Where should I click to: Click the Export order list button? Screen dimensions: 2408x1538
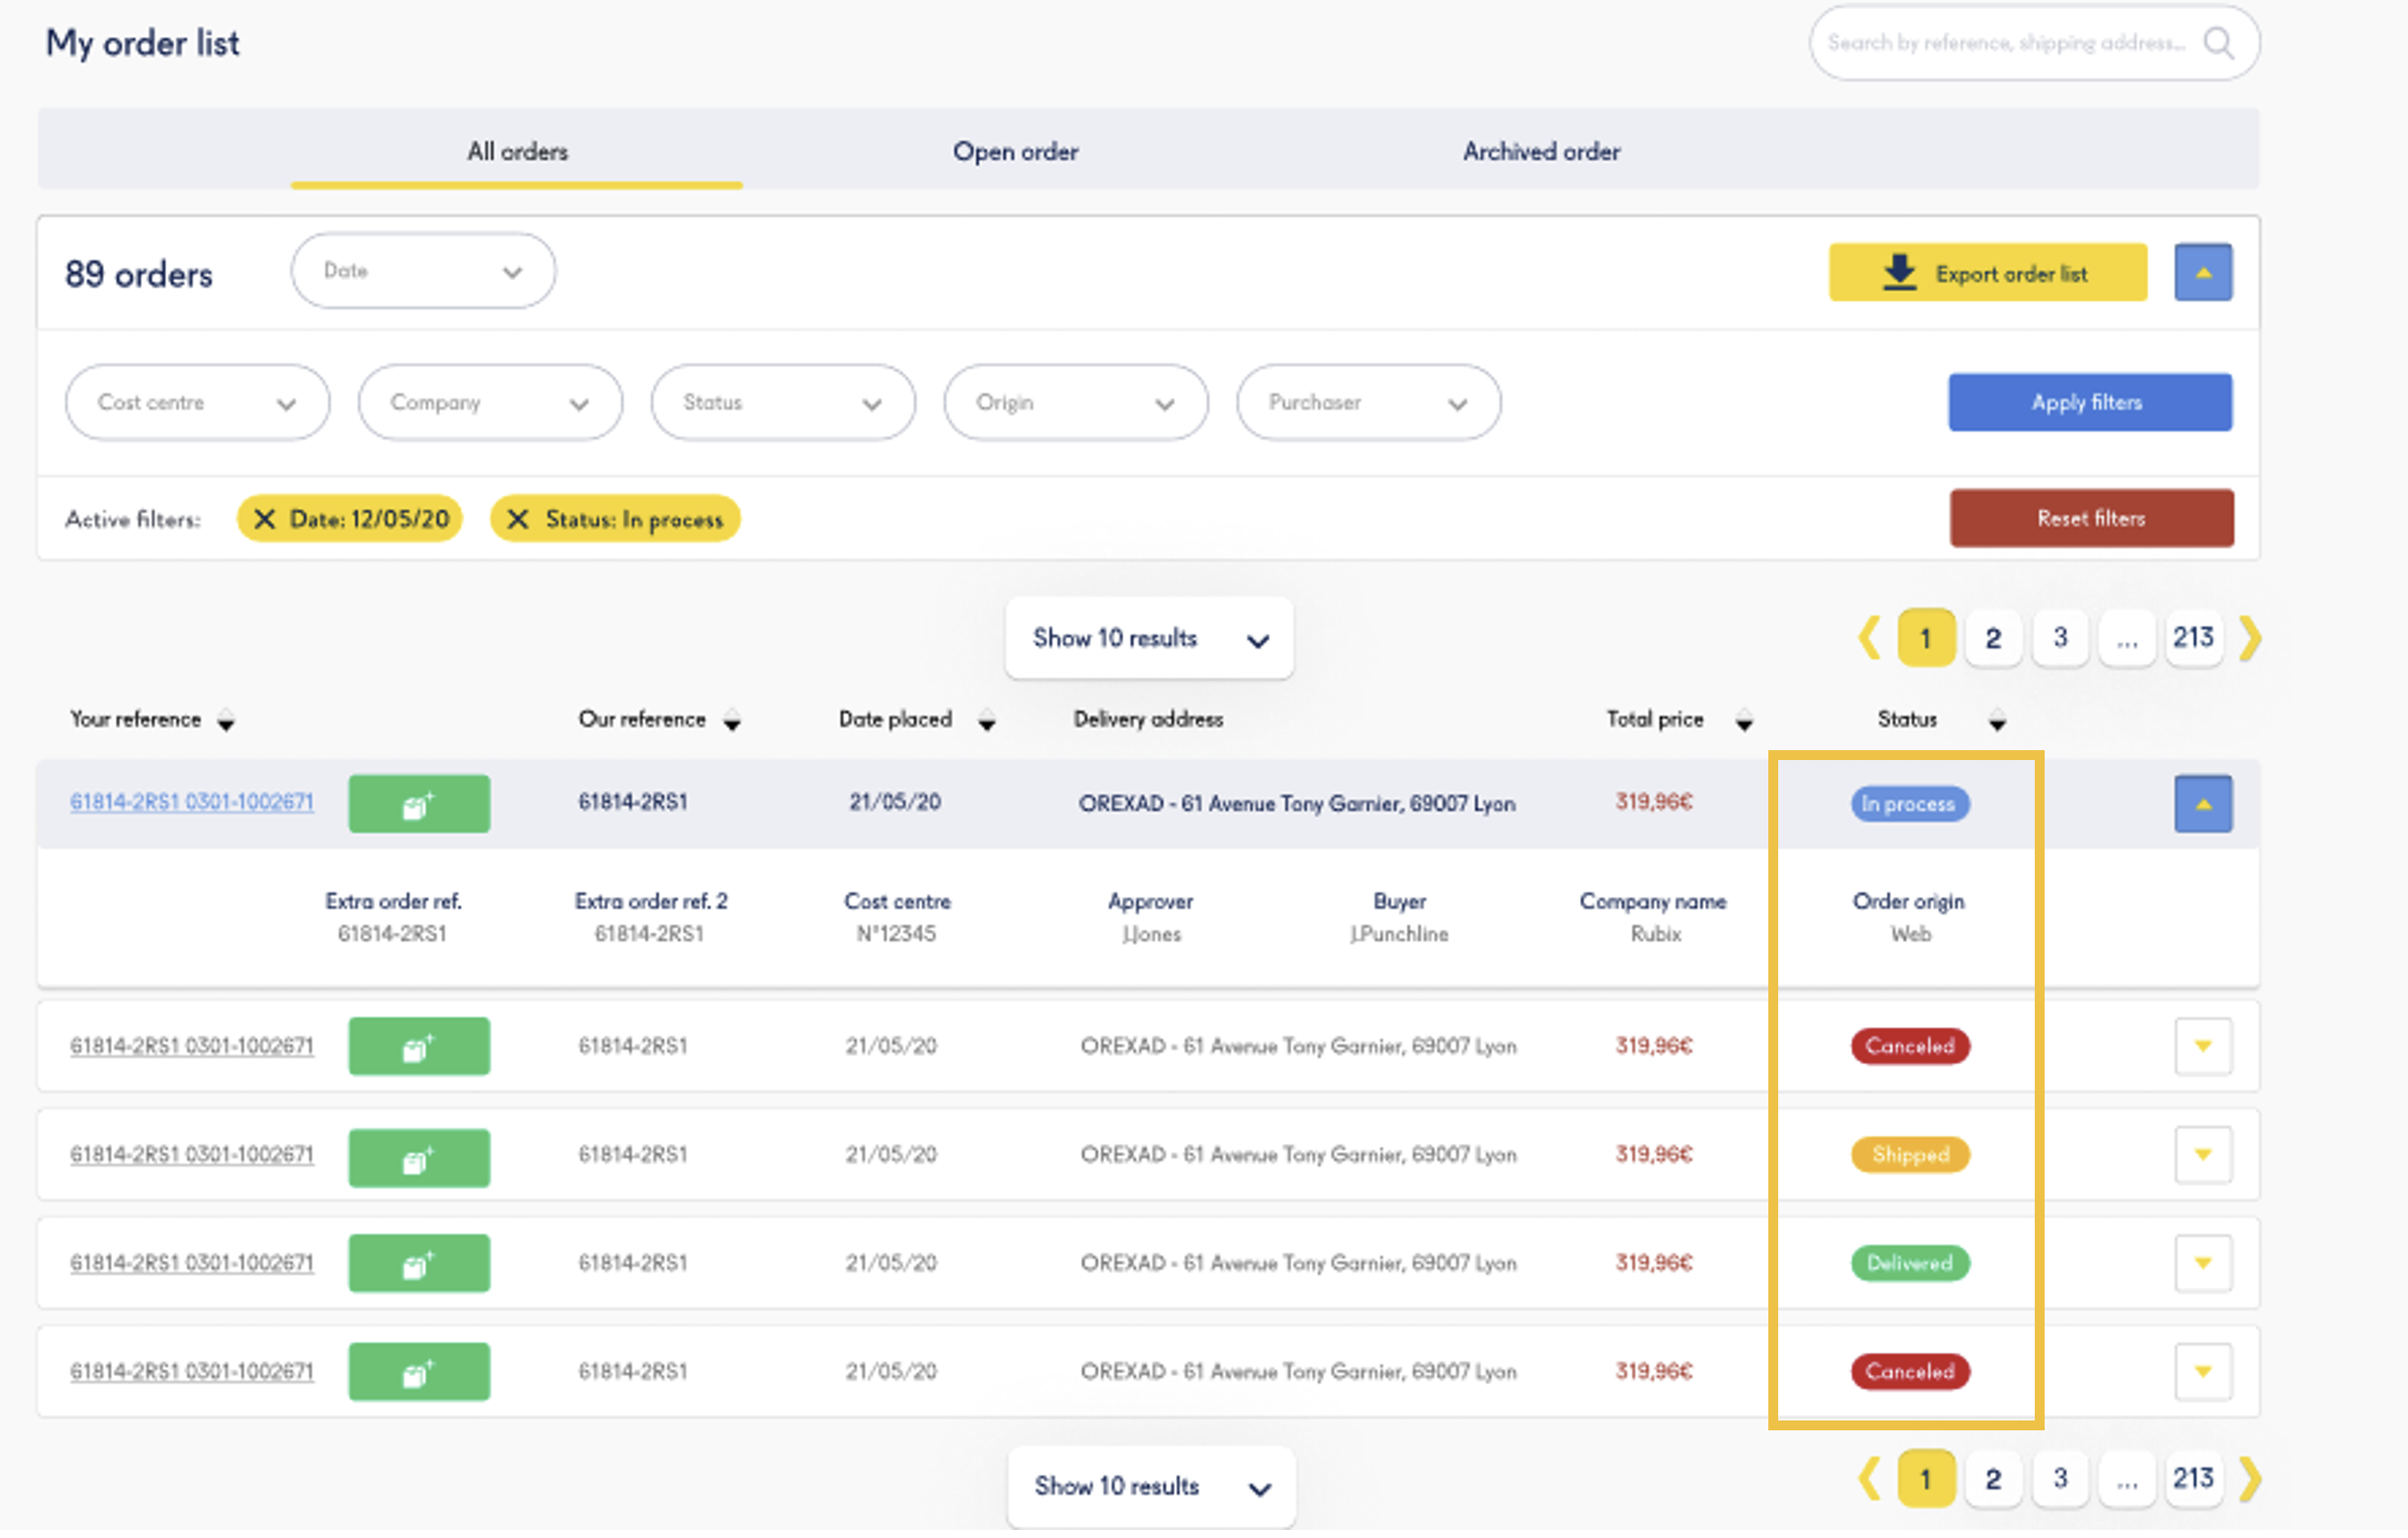(x=1988, y=274)
